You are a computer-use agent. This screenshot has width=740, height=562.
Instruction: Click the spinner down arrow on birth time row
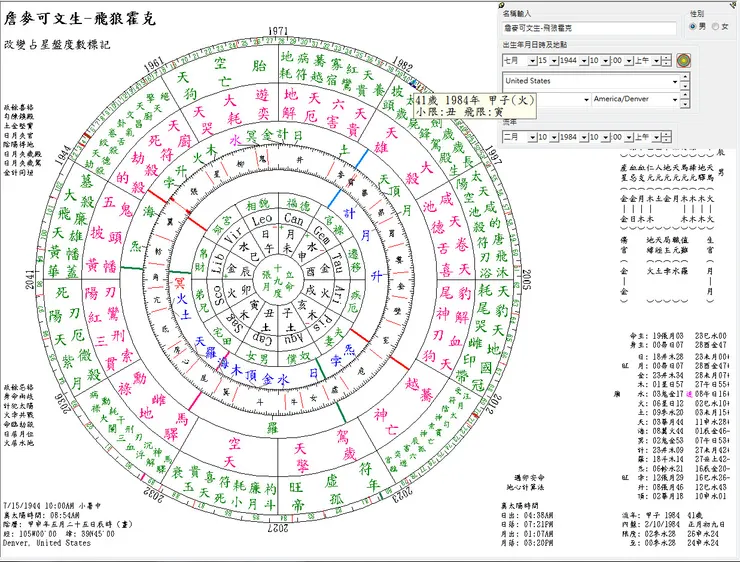(x=666, y=64)
